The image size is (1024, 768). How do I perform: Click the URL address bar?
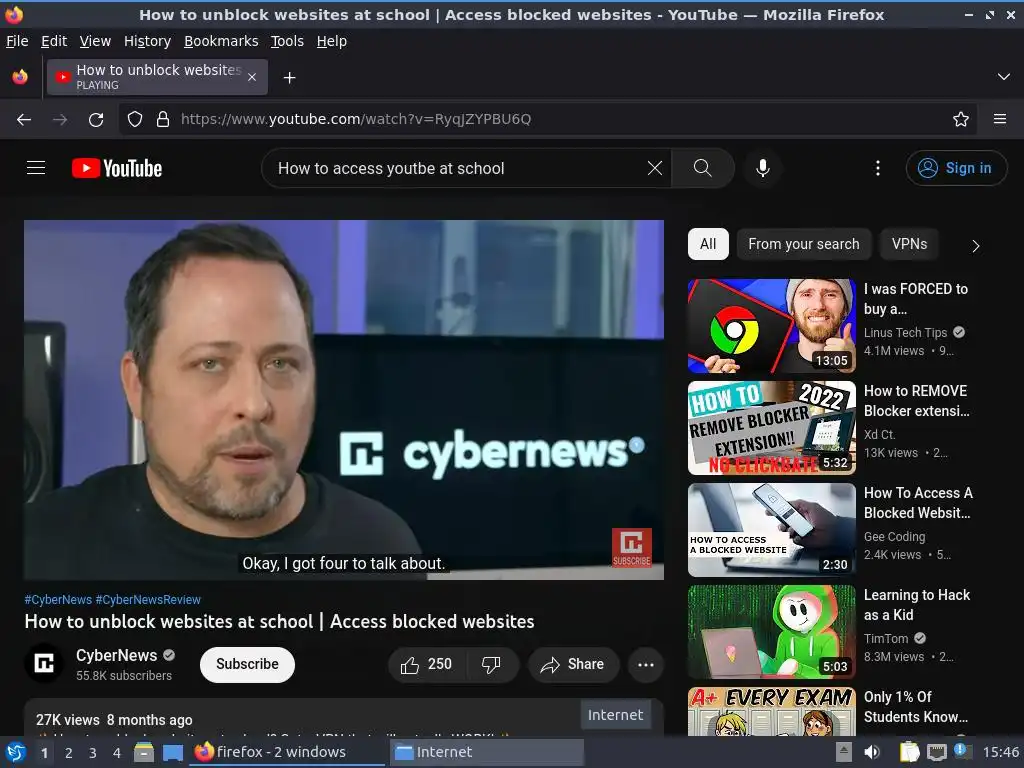549,120
